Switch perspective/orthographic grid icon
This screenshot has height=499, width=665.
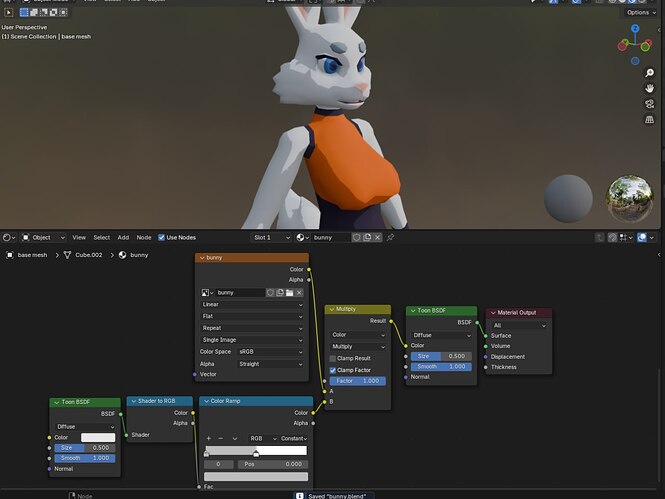coord(649,120)
